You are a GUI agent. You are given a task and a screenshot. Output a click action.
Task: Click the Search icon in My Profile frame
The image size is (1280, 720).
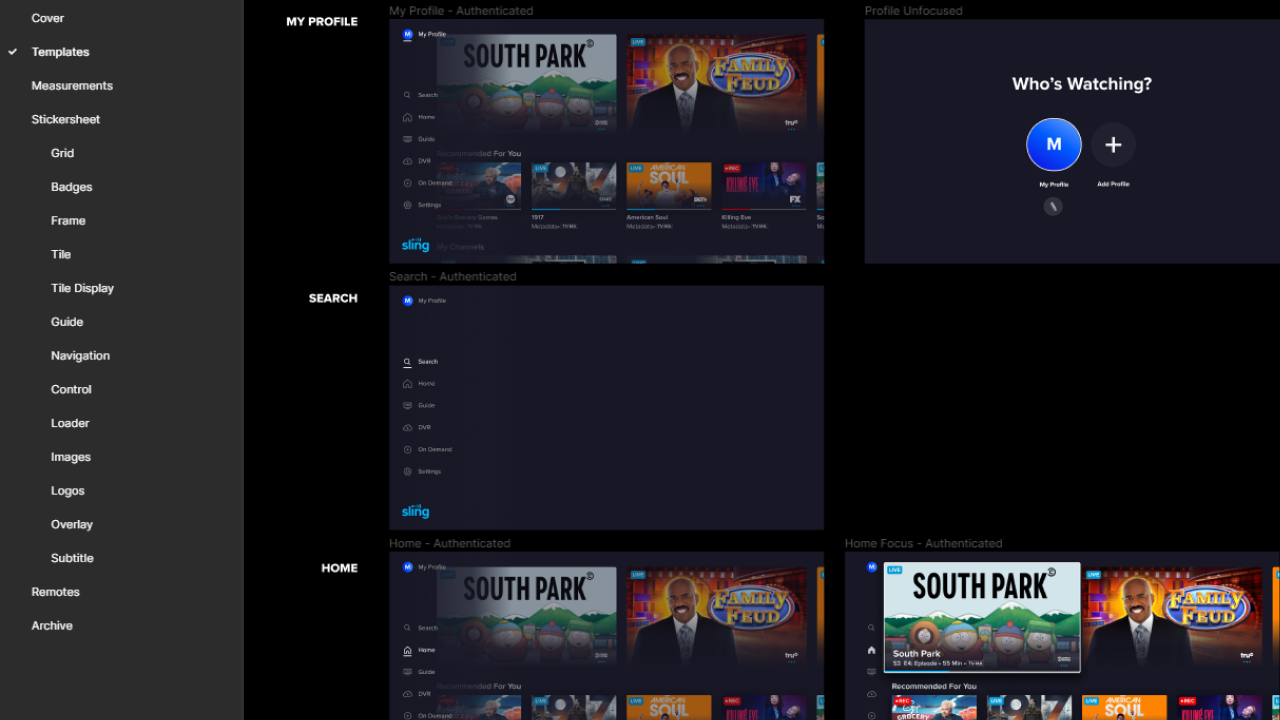(407, 95)
